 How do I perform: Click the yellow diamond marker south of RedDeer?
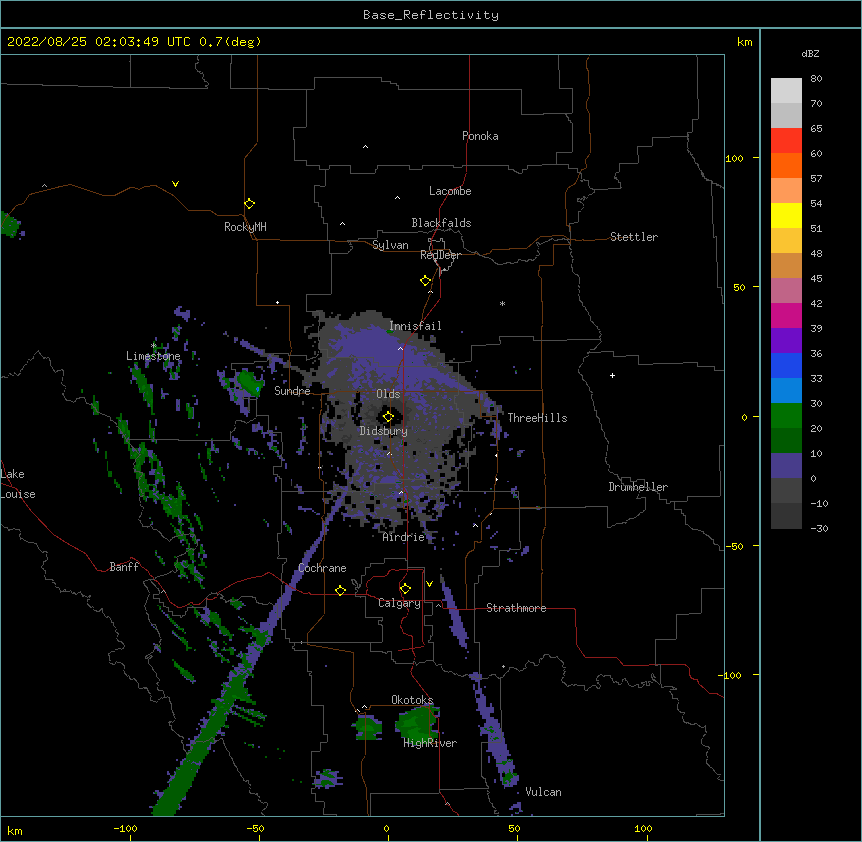pyautogui.click(x=425, y=281)
